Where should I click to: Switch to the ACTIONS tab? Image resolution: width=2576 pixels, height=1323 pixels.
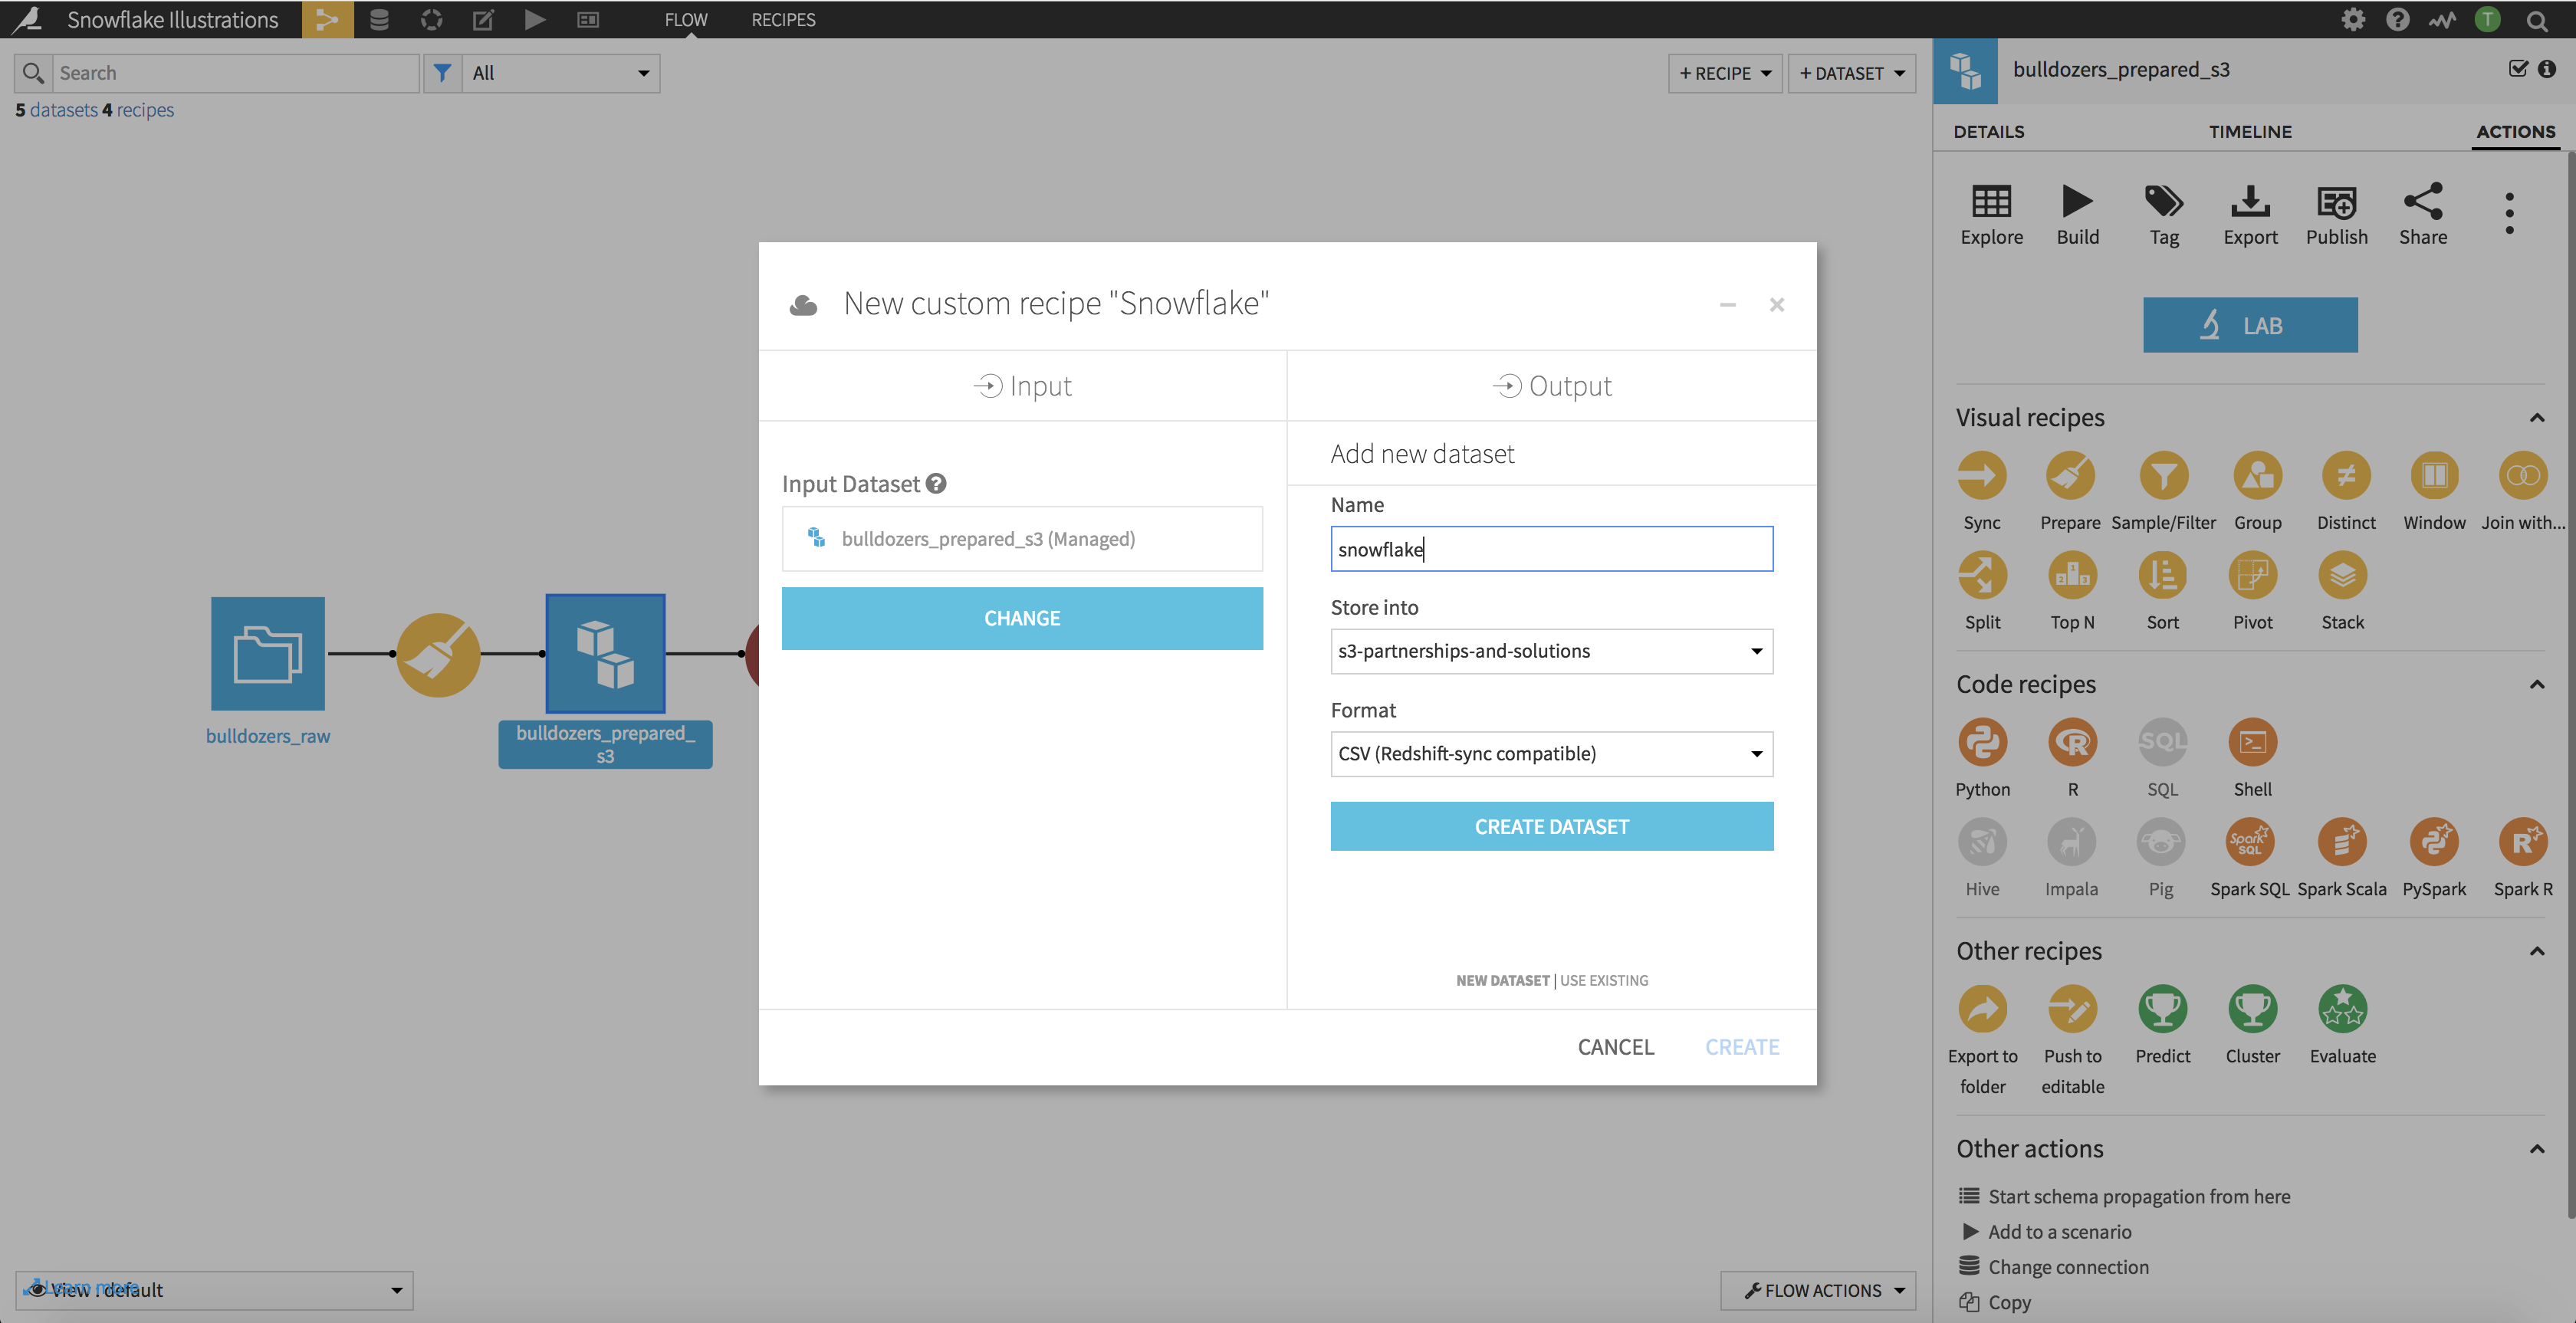click(x=2515, y=131)
